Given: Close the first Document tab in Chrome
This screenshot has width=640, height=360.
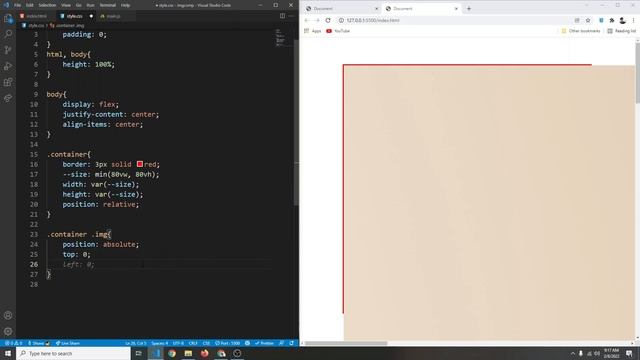Looking at the screenshot, I should pos(376,9).
